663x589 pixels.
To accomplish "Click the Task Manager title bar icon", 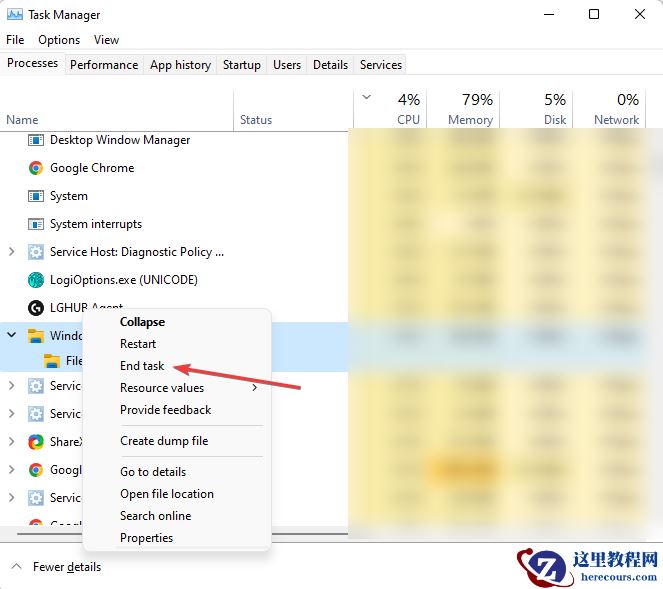I will [x=15, y=14].
